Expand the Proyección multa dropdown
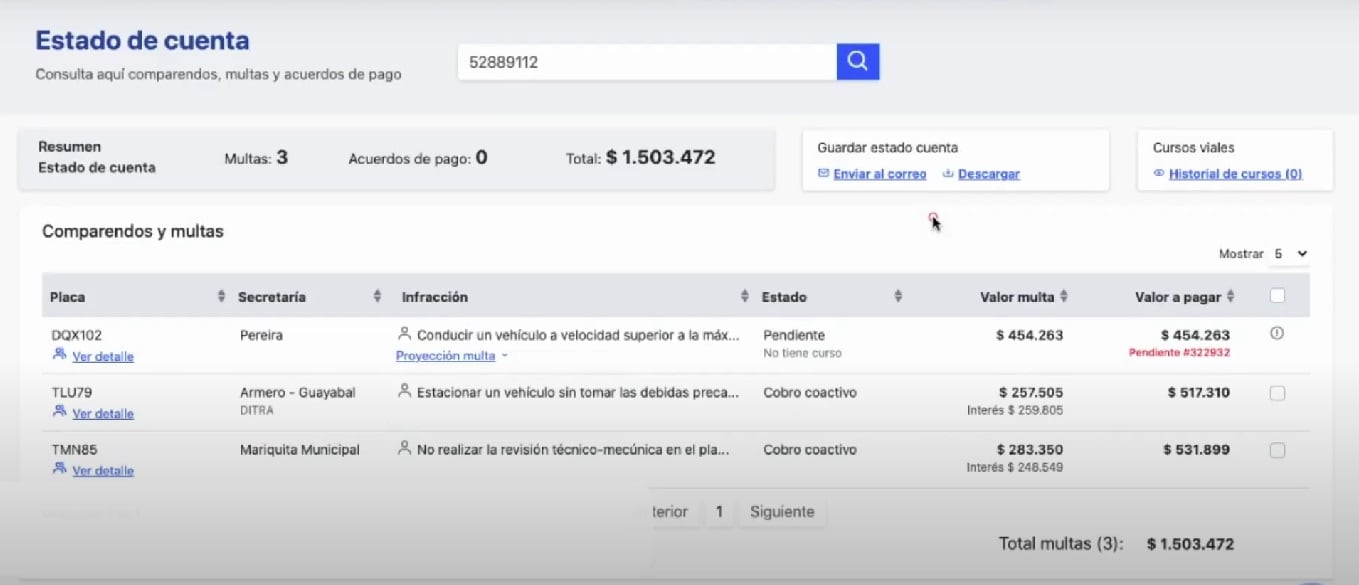Viewport: 1359px width, 585px height. [x=449, y=355]
